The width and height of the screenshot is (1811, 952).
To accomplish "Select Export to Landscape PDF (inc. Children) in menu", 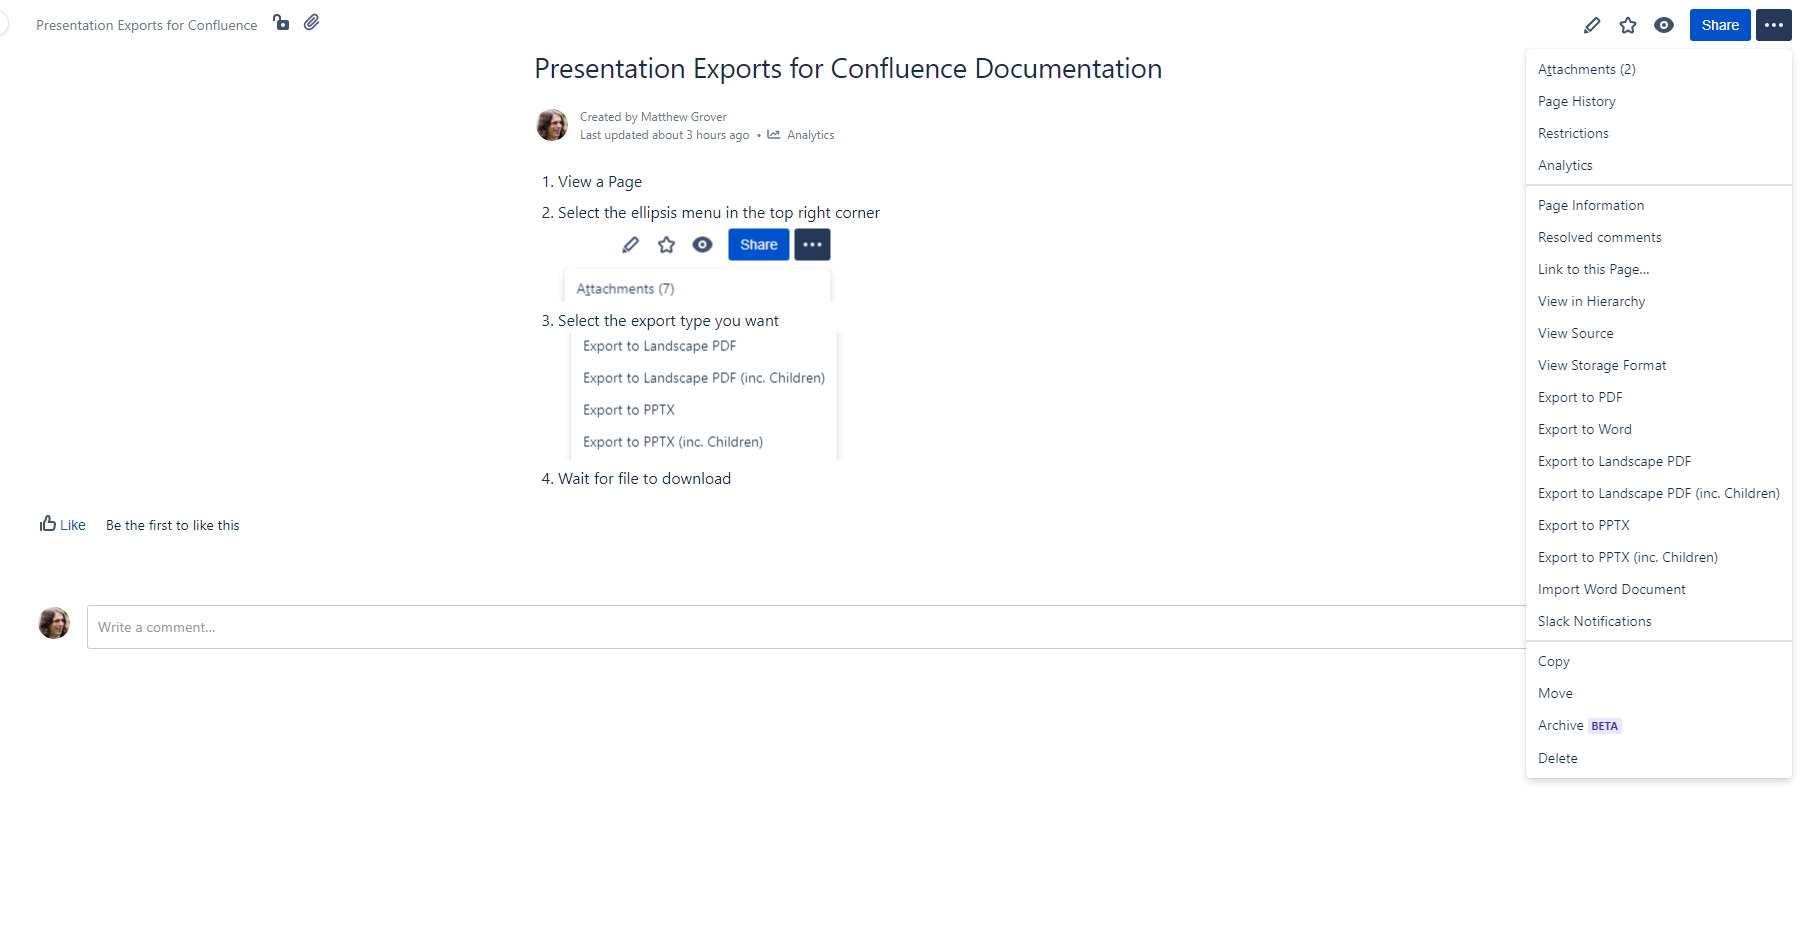I will (x=1658, y=493).
